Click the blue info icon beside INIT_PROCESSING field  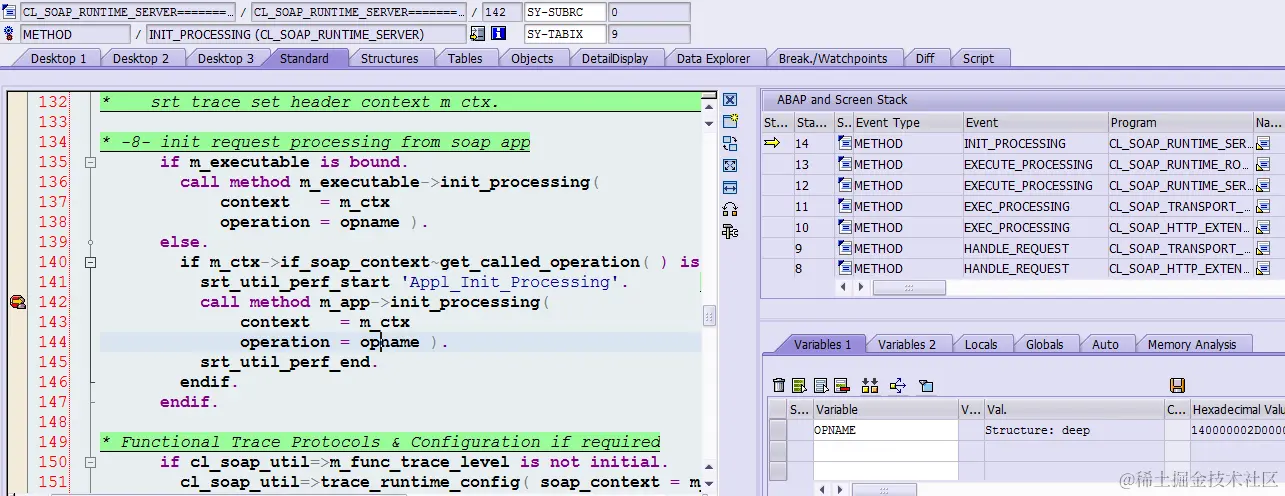pyautogui.click(x=498, y=34)
